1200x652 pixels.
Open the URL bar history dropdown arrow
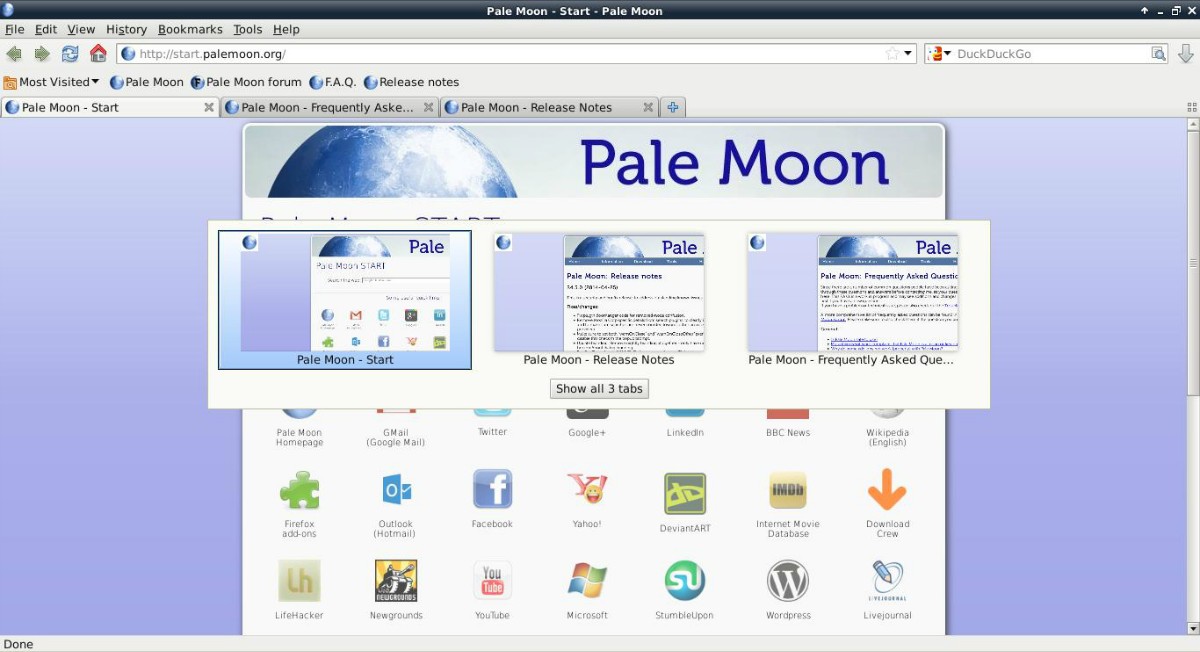click(908, 54)
